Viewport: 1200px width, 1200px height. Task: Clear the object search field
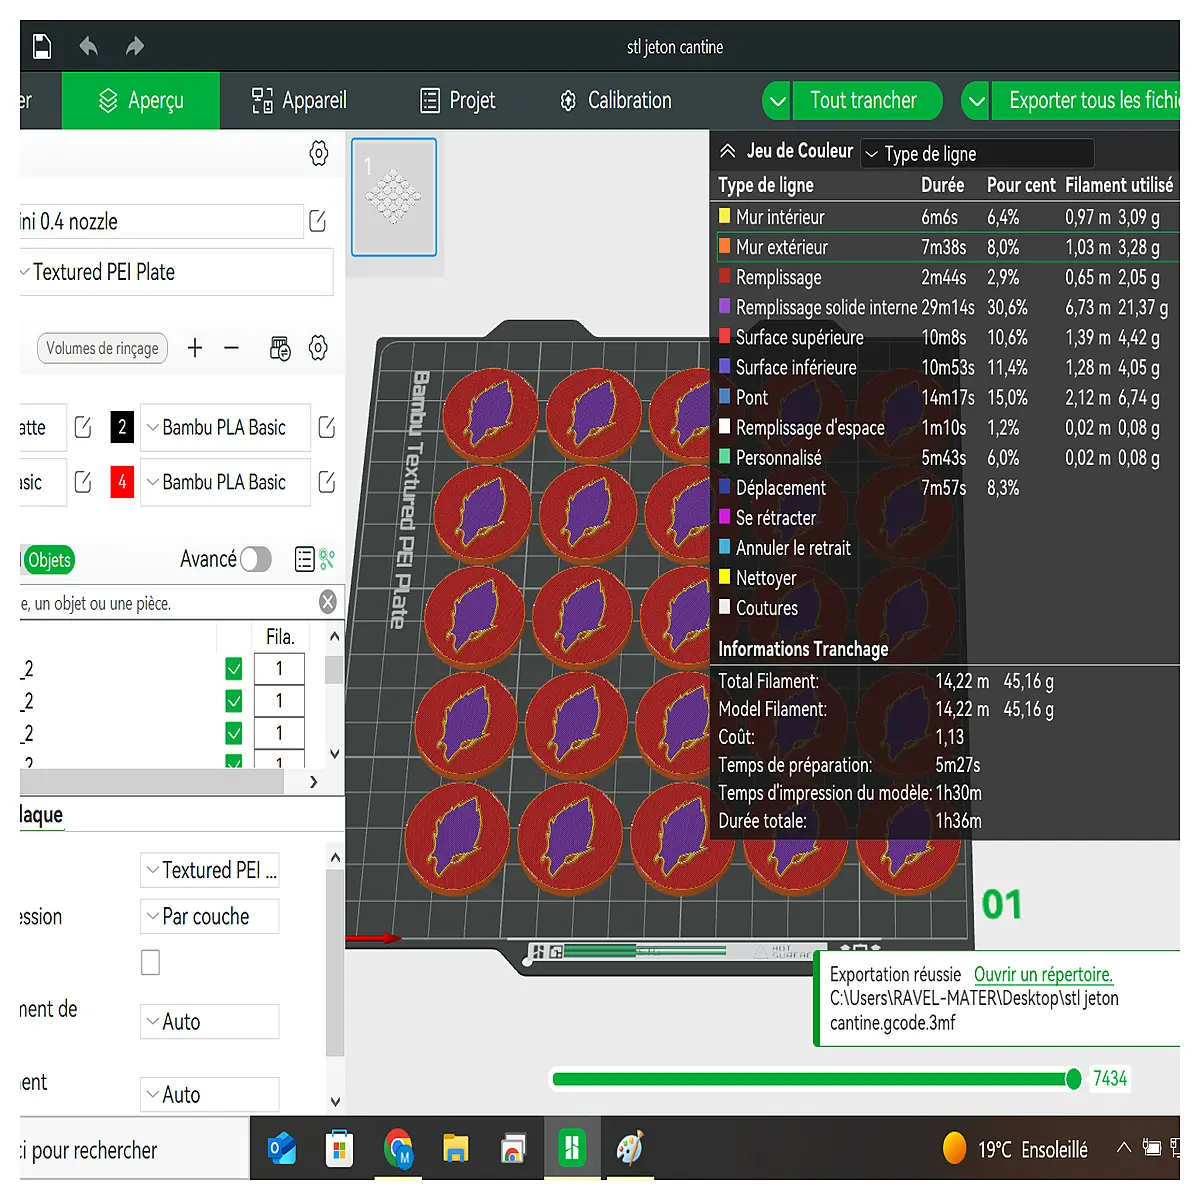pos(327,602)
